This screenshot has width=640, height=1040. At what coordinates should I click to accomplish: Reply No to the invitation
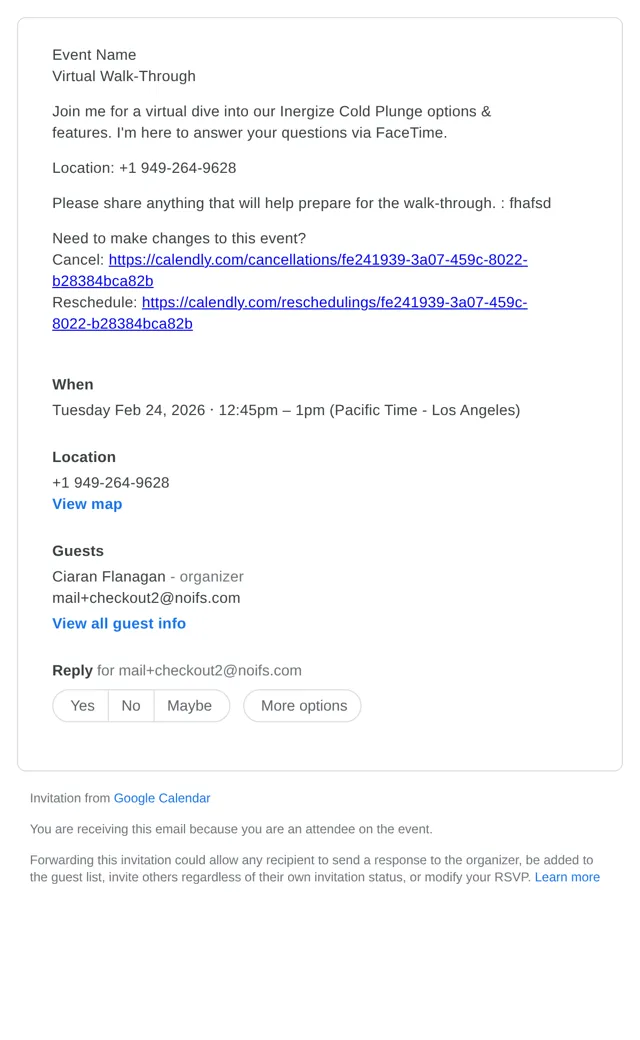point(131,706)
